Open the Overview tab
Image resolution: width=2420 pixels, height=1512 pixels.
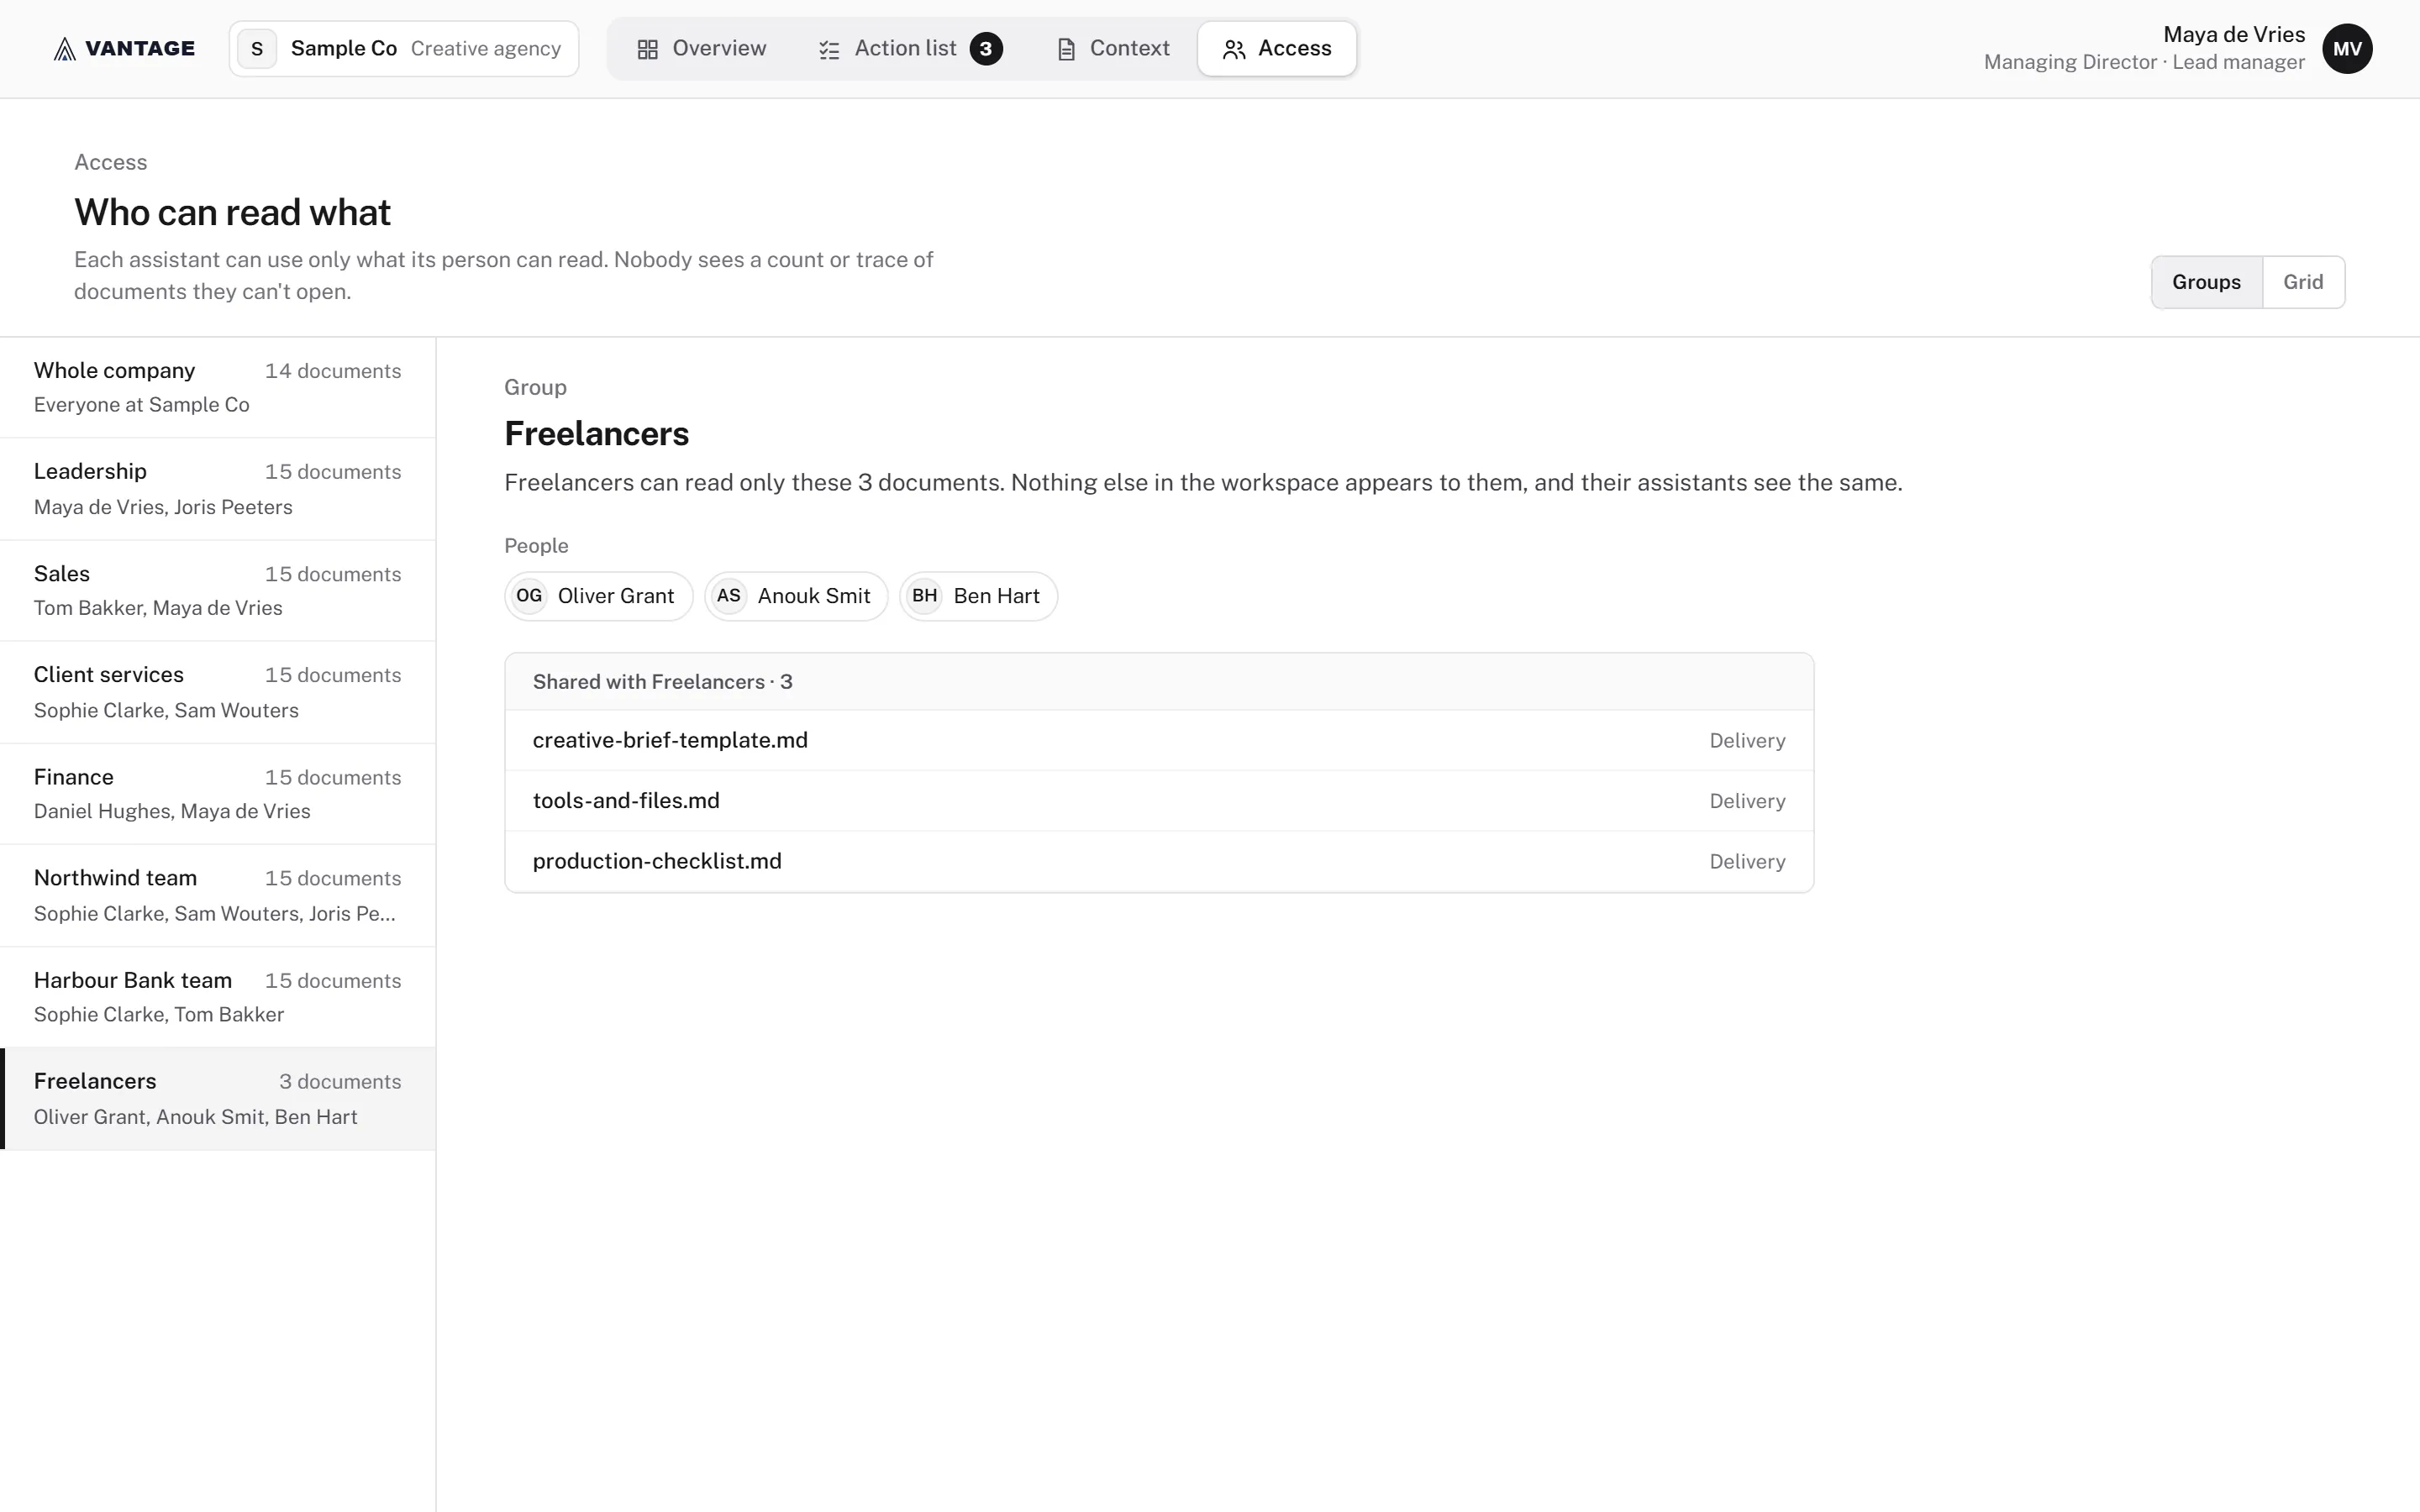(702, 49)
